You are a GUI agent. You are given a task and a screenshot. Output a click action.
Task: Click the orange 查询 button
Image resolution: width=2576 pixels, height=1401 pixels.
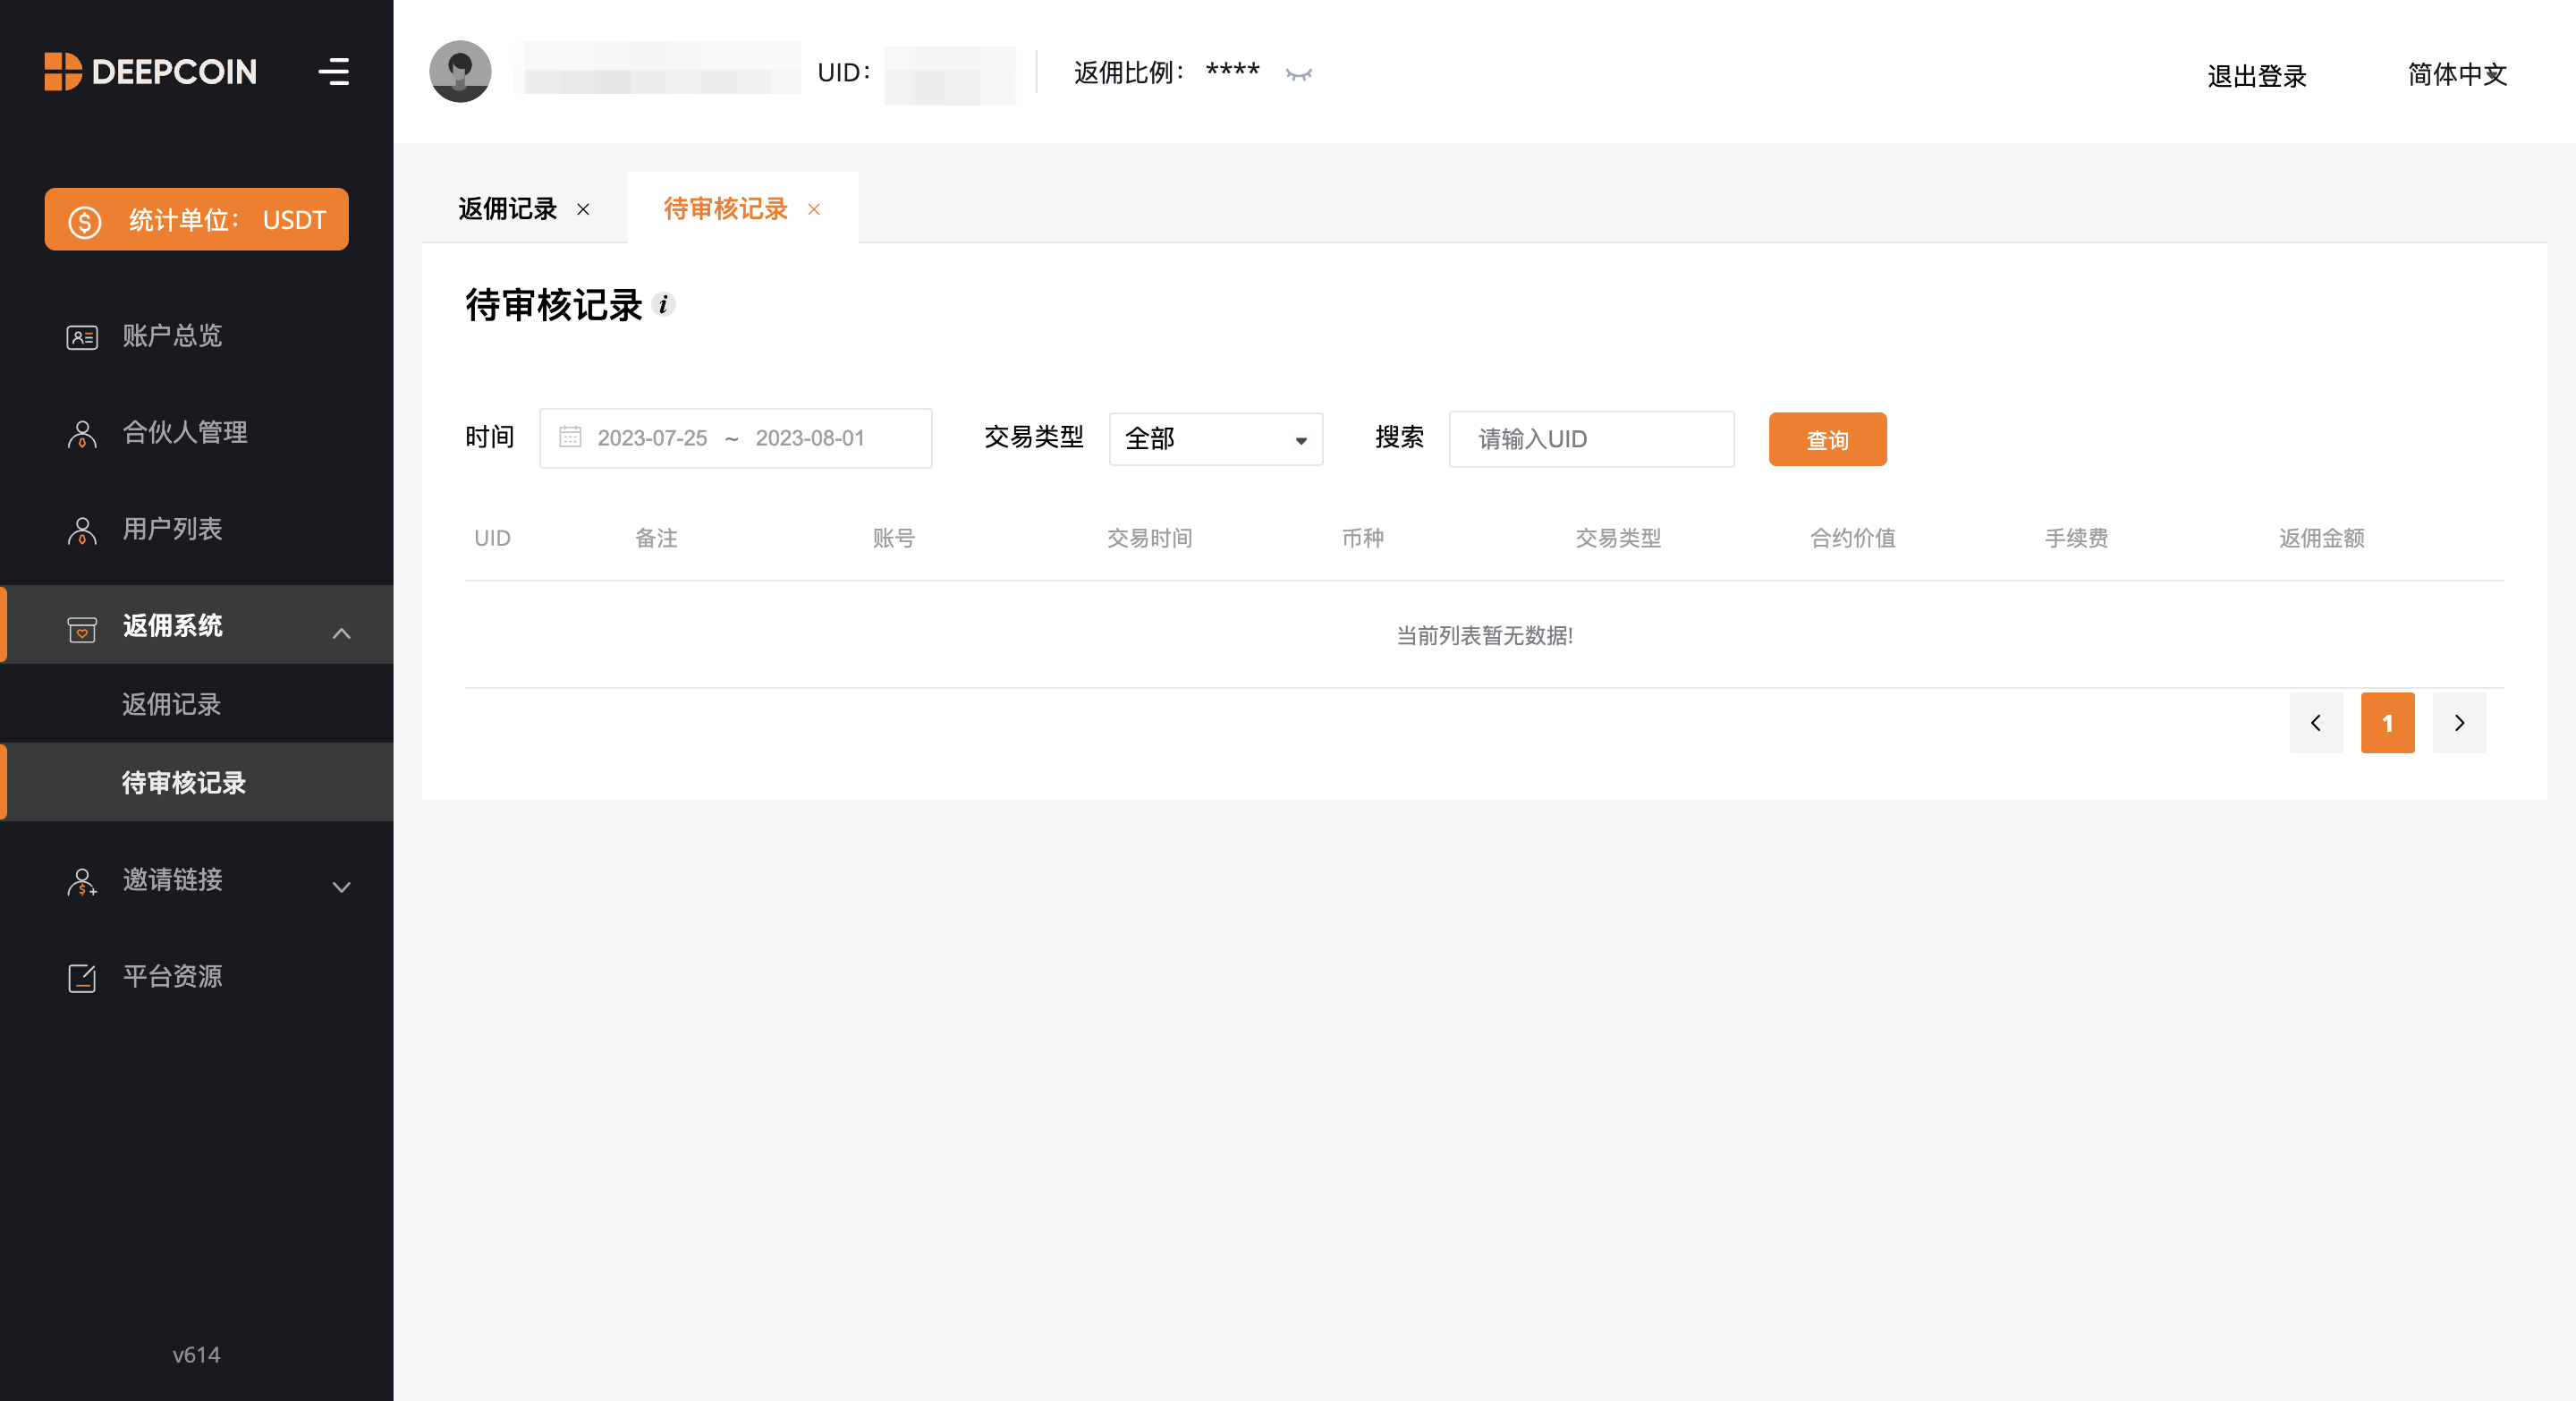[x=1826, y=439]
